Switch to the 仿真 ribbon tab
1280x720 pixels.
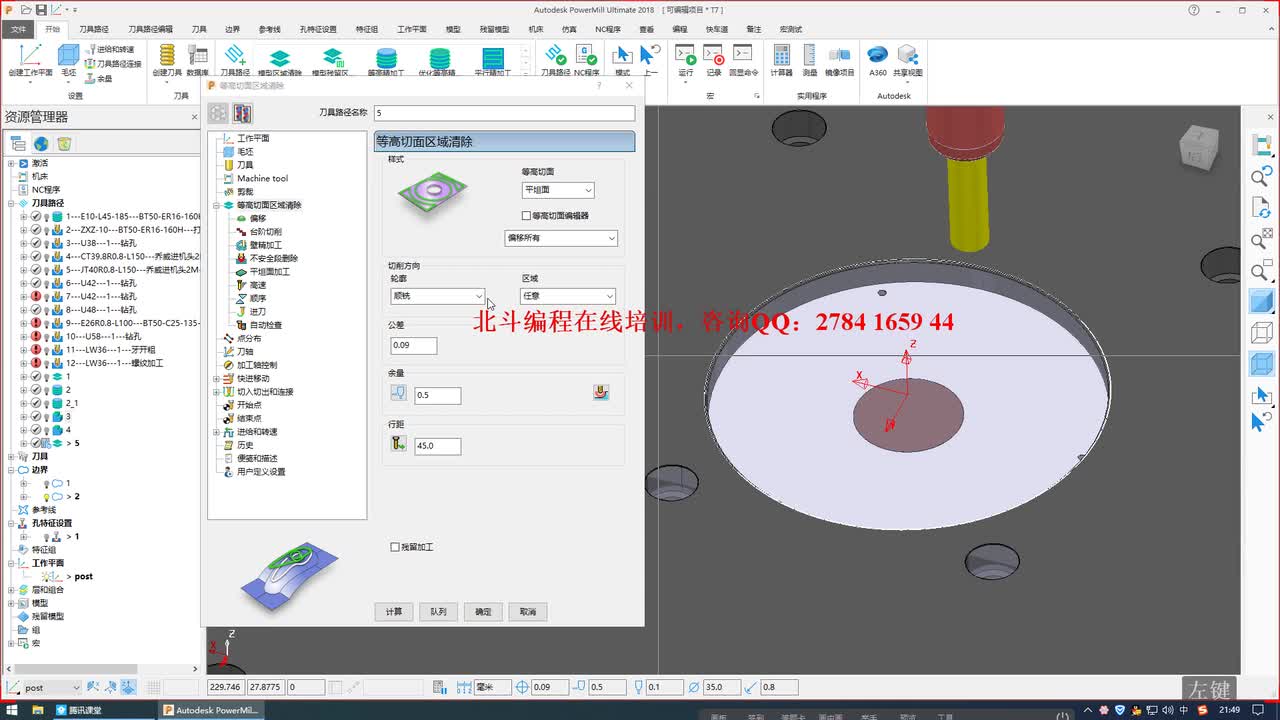[x=568, y=29]
